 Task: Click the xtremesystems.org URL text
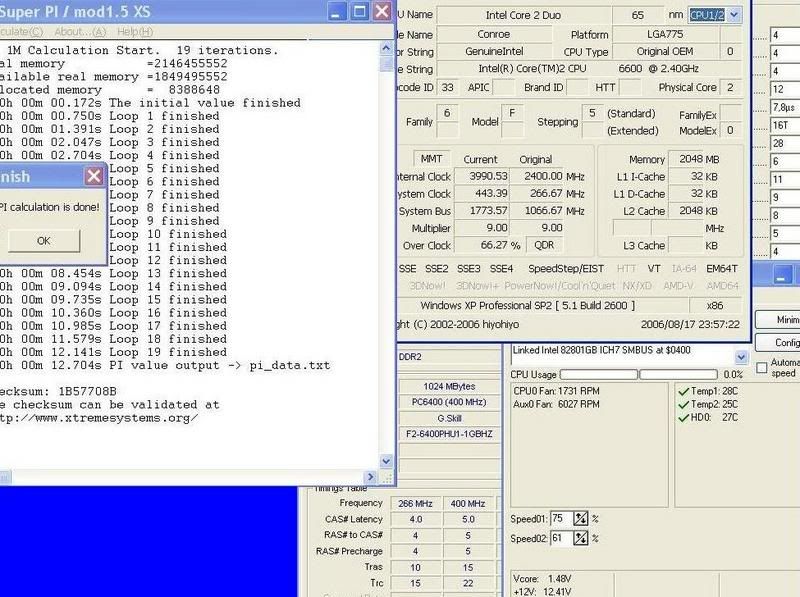click(99, 418)
